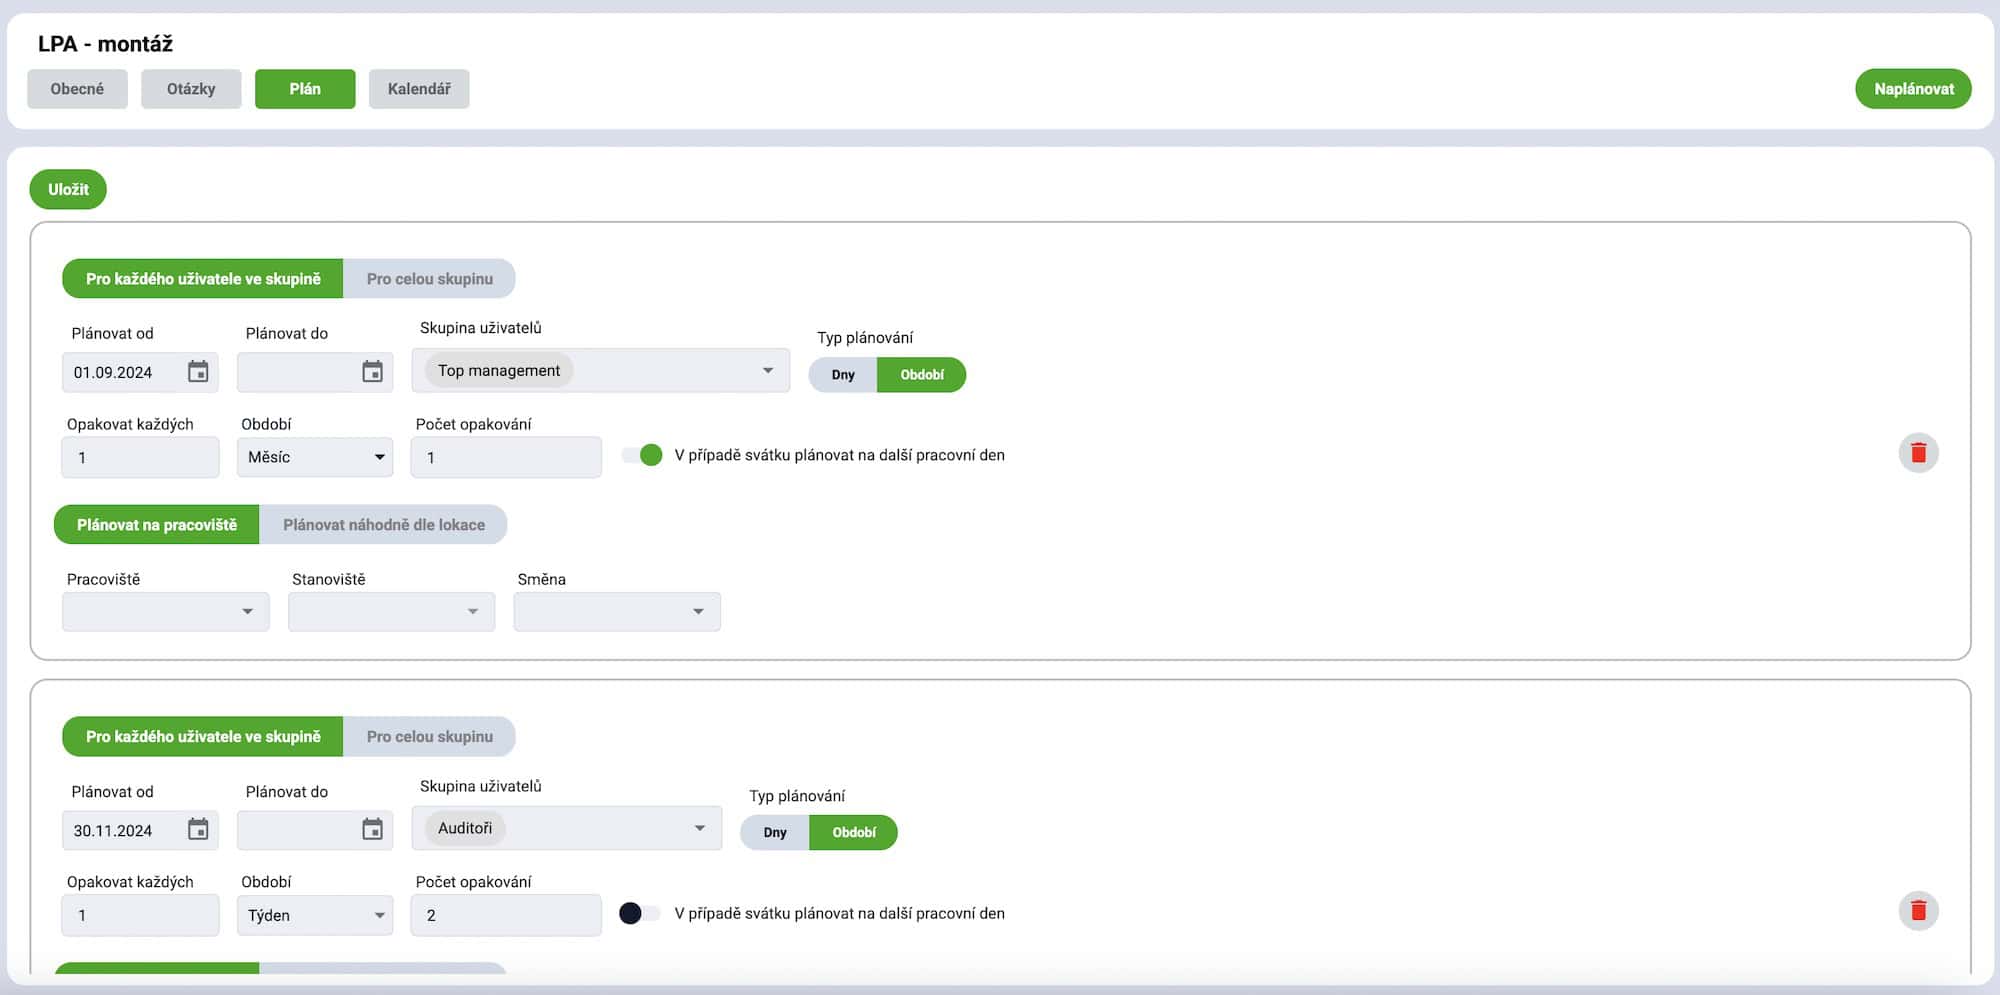Expand the Směna dropdown
The image size is (2000, 995).
coord(617,612)
